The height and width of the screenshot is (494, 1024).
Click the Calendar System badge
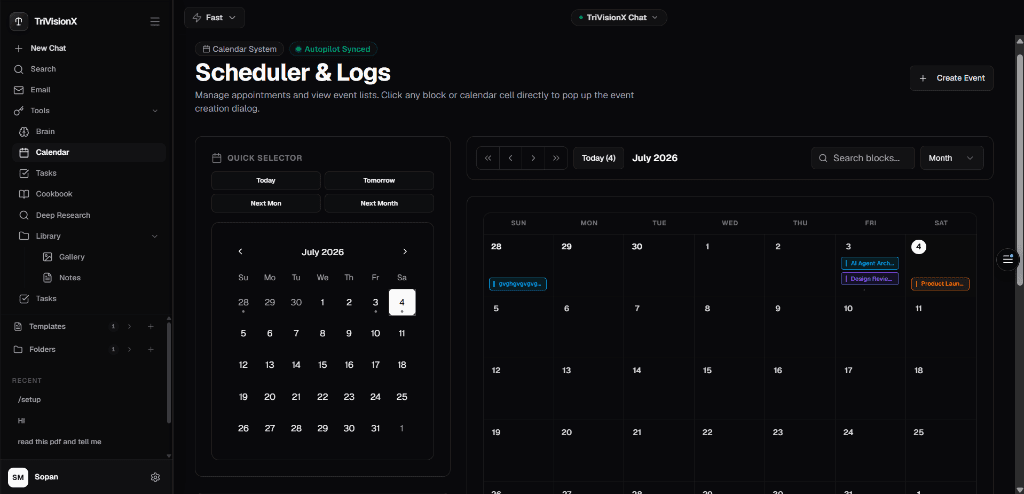tap(240, 49)
